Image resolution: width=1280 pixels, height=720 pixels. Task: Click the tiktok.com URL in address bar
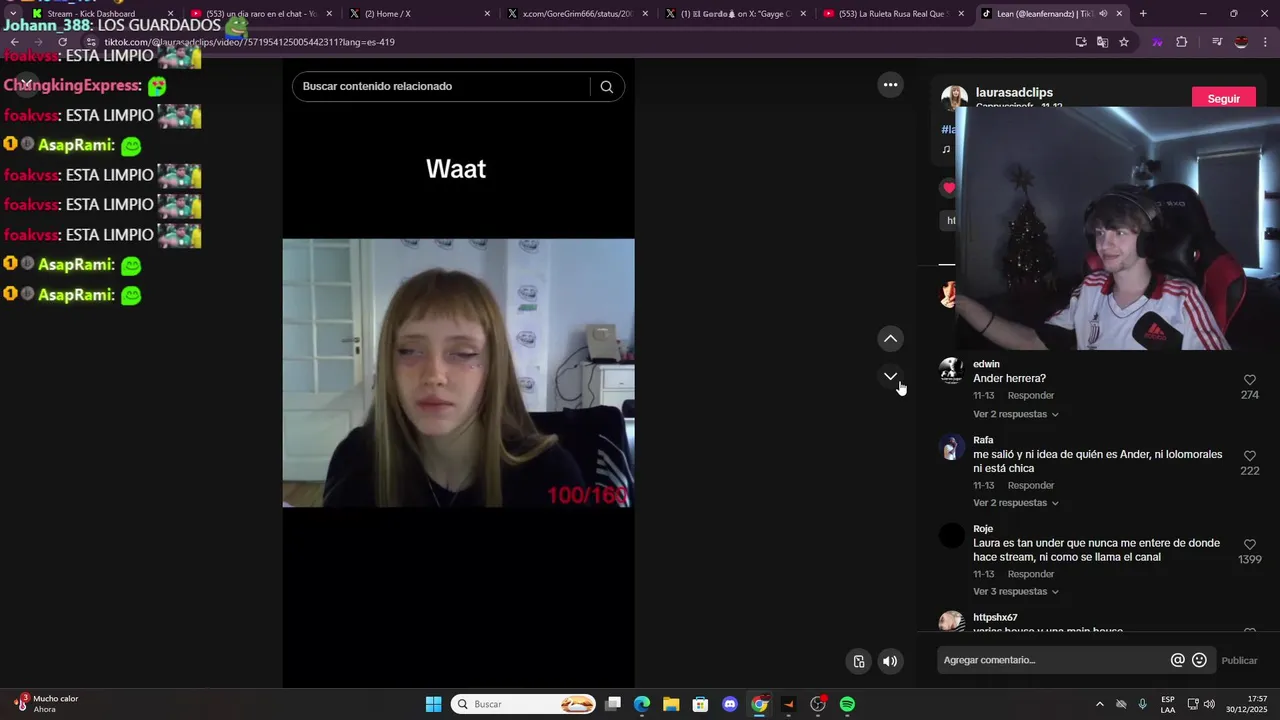(x=249, y=42)
